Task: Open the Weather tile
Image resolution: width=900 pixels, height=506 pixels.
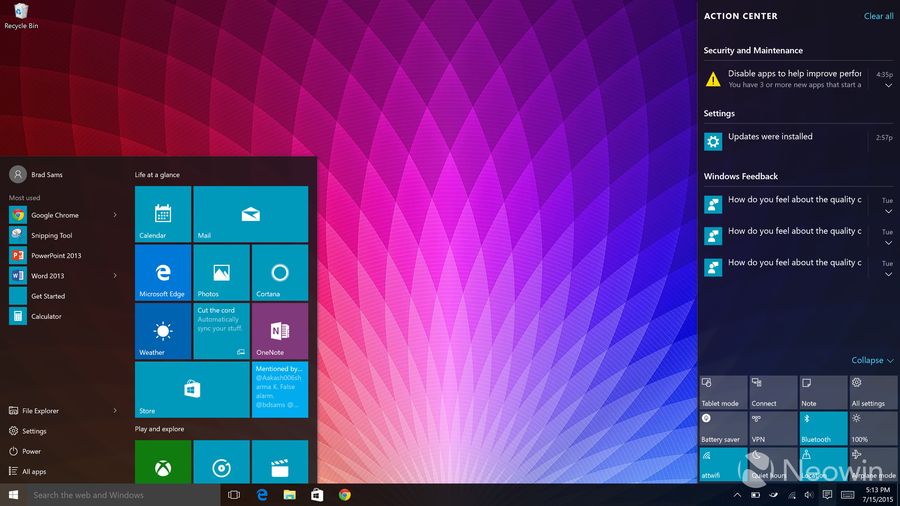Action: pyautogui.click(x=163, y=331)
